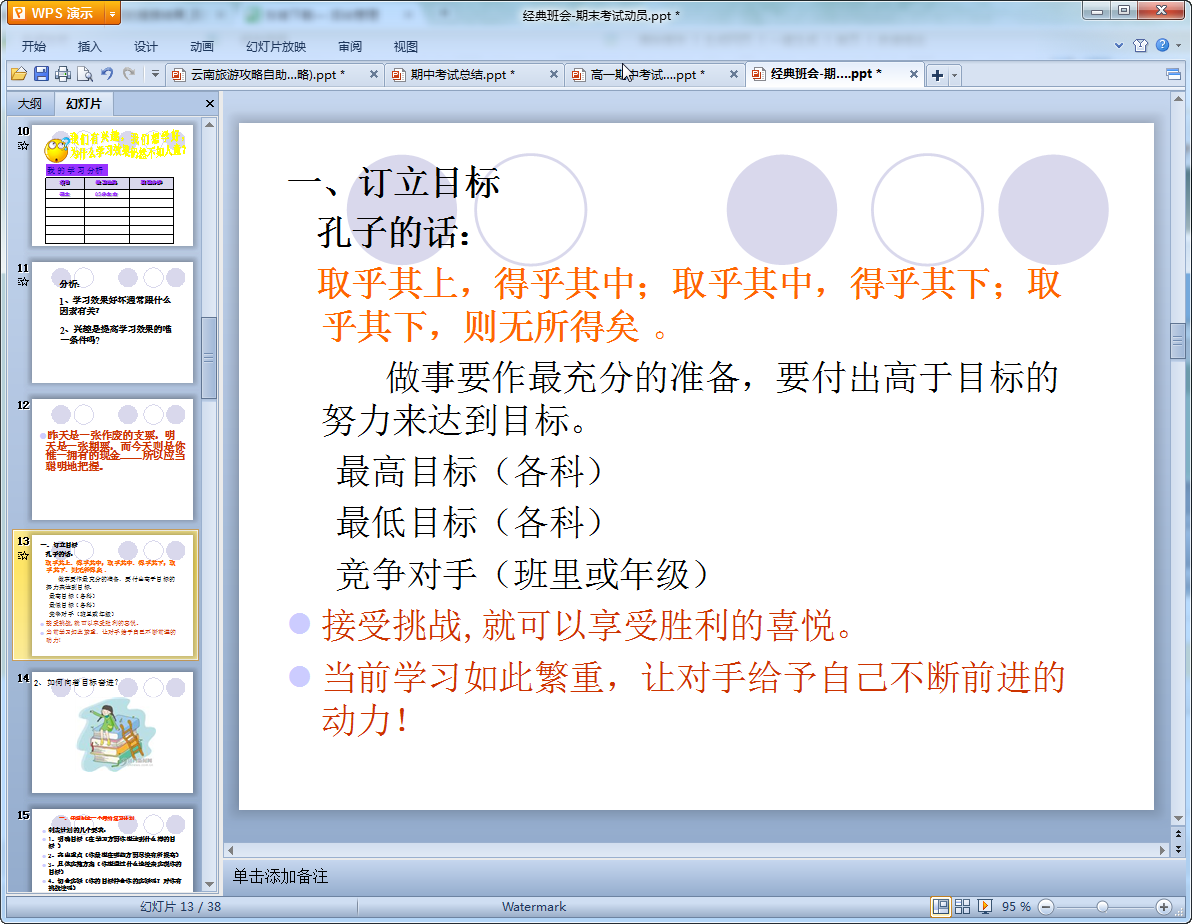Image resolution: width=1192 pixels, height=924 pixels.
Task: Go to previous slide with double-up arrow
Action: point(1178,834)
